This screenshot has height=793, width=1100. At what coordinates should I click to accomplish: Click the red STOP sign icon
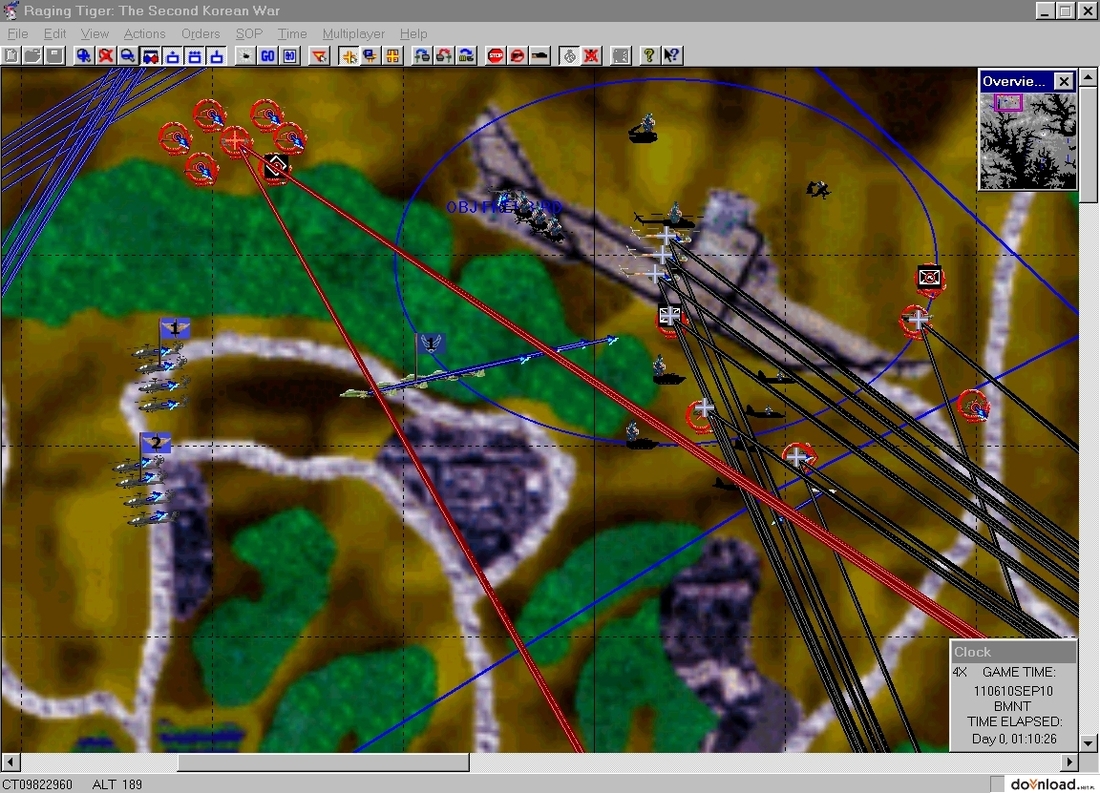[x=495, y=55]
